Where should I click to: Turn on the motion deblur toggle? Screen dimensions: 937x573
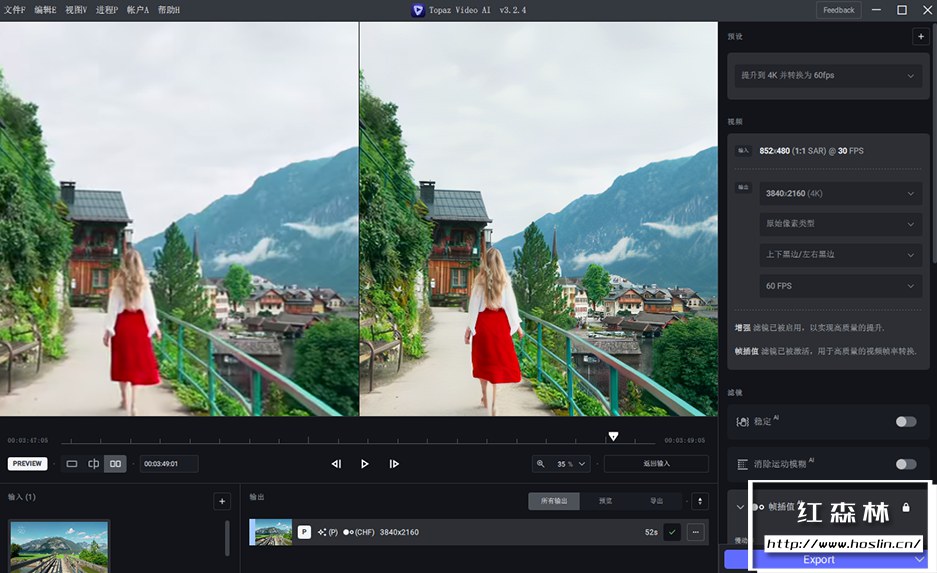905,464
